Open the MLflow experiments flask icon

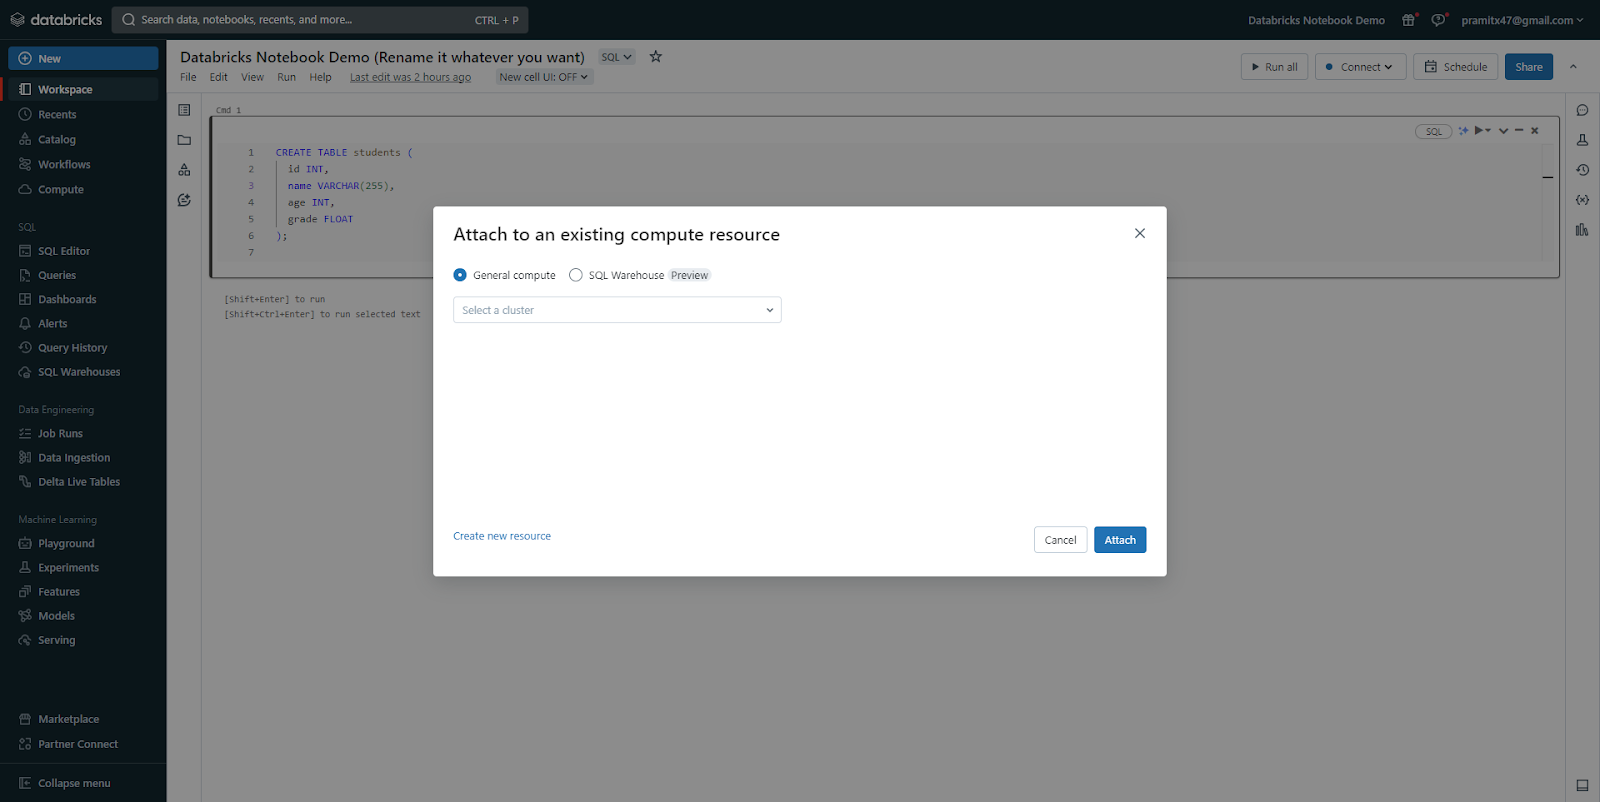click(x=1582, y=140)
